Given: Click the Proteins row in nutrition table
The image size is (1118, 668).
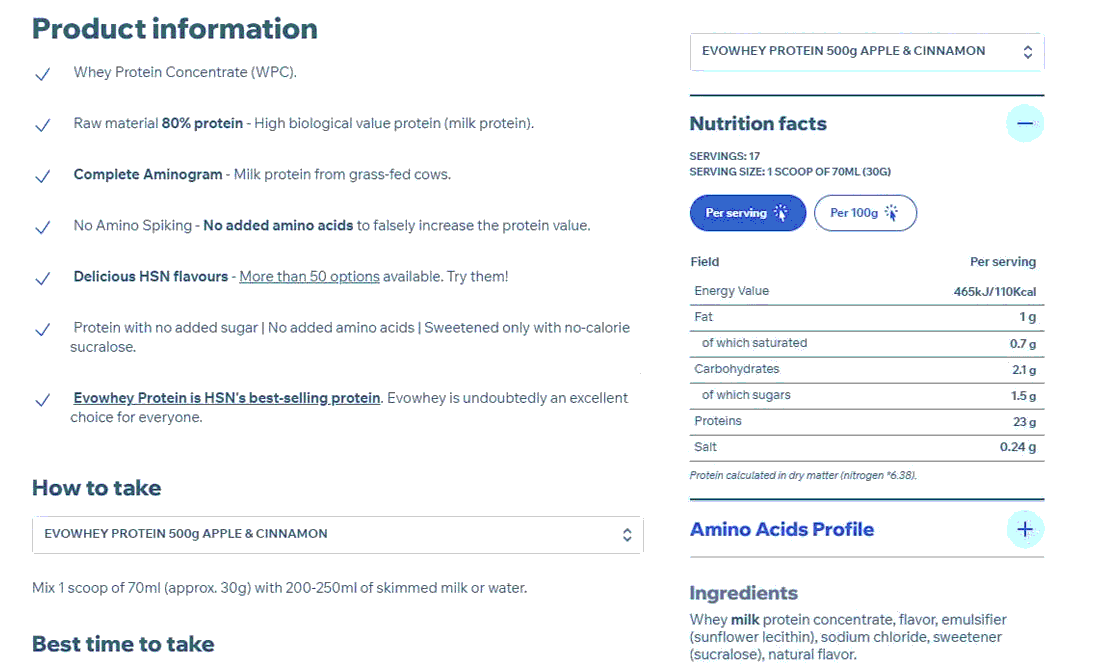Looking at the screenshot, I should pyautogui.click(x=865, y=421).
